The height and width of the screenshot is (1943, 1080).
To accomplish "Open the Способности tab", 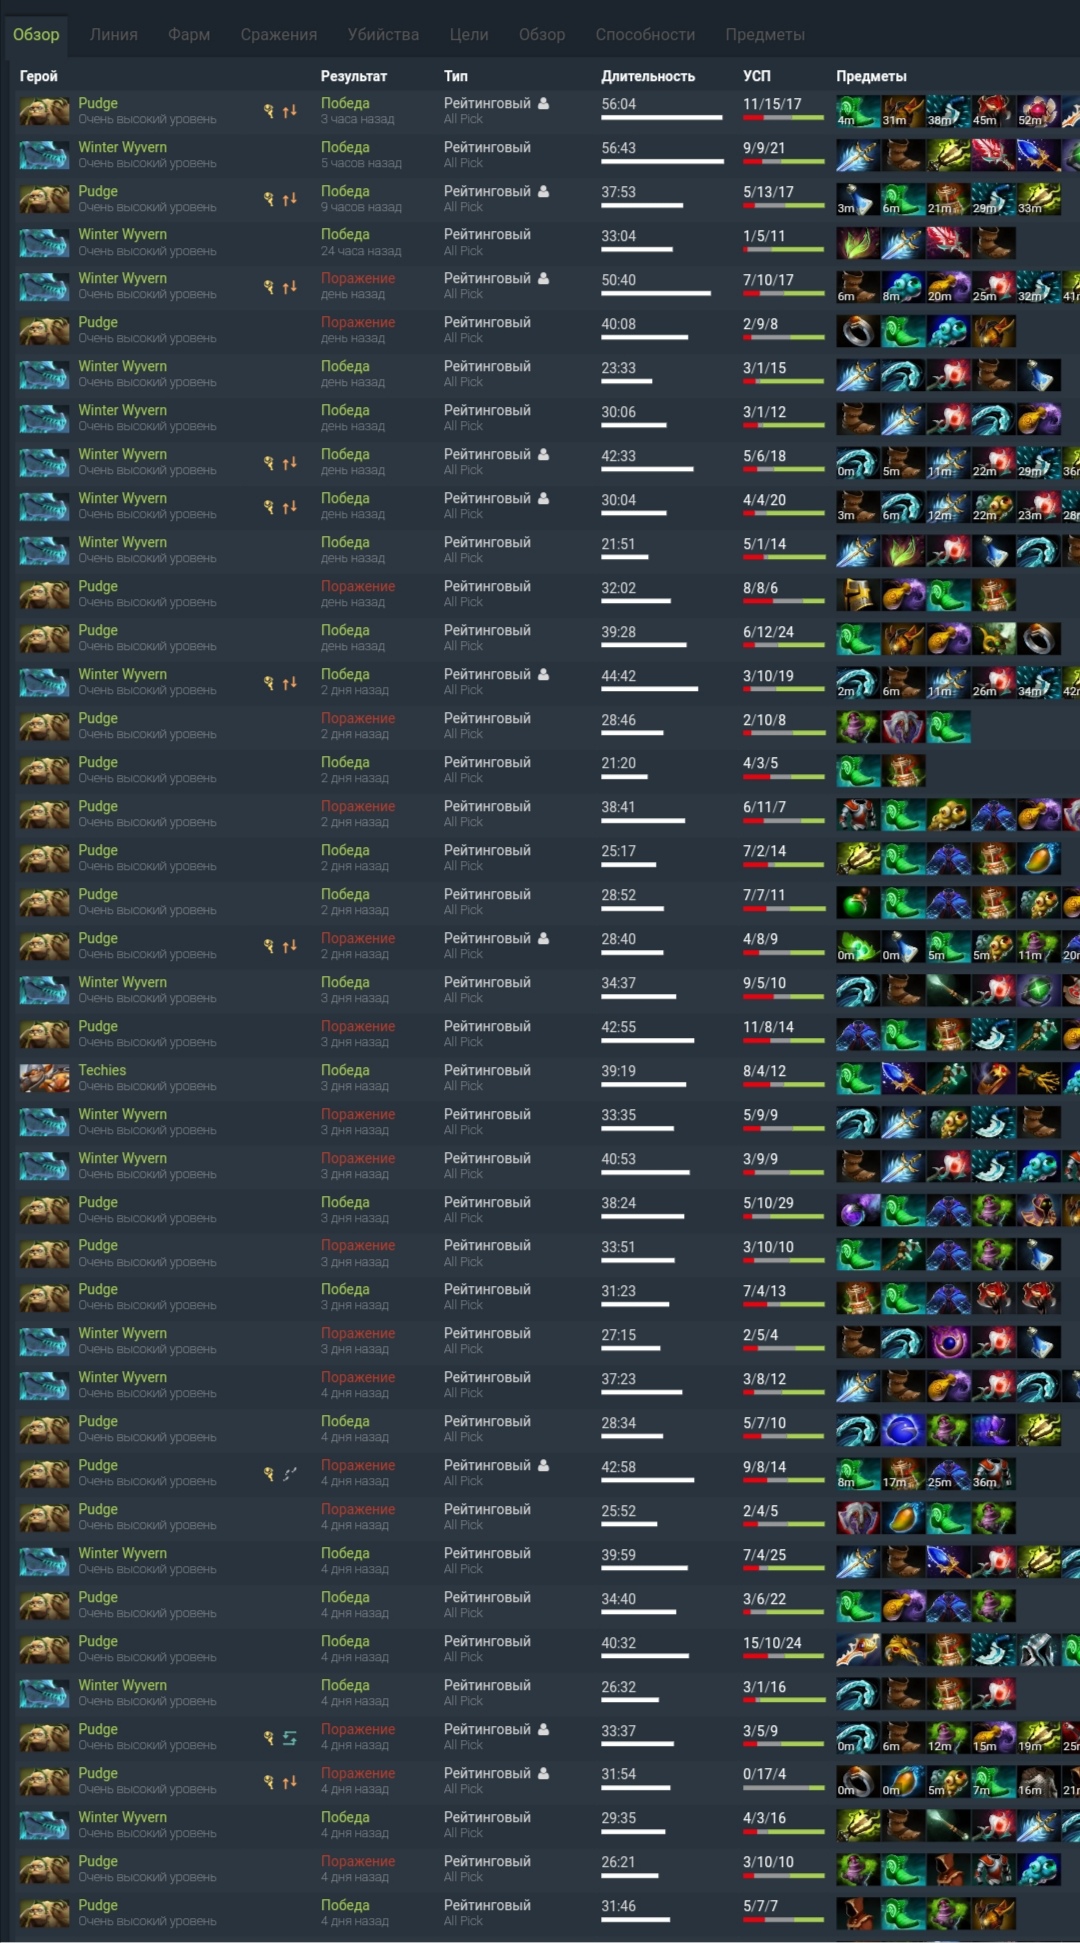I will tap(645, 34).
